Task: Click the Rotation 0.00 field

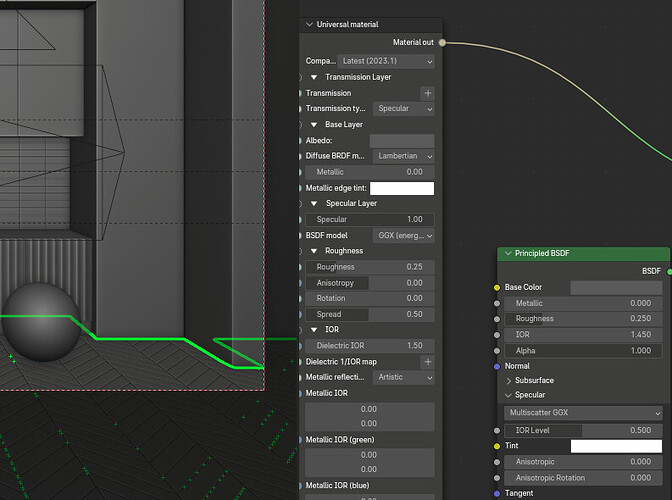Action: 369,298
